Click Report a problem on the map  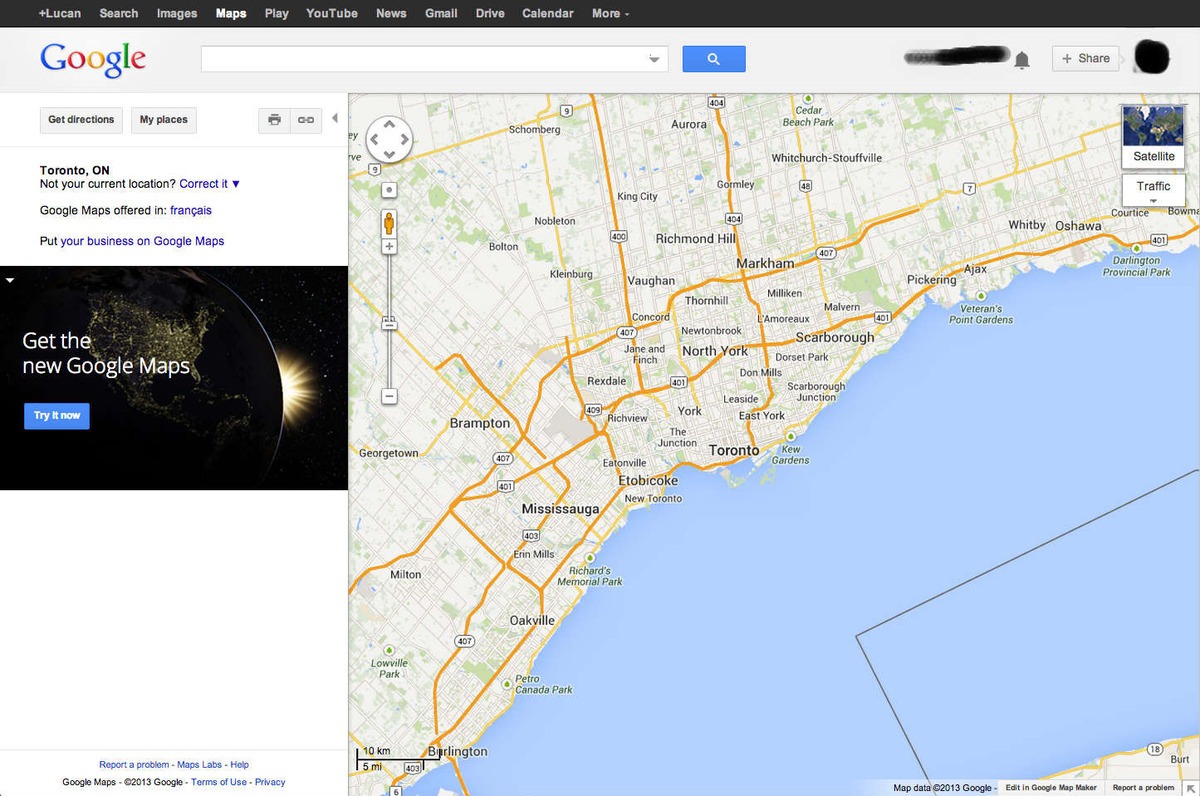coord(1143,788)
